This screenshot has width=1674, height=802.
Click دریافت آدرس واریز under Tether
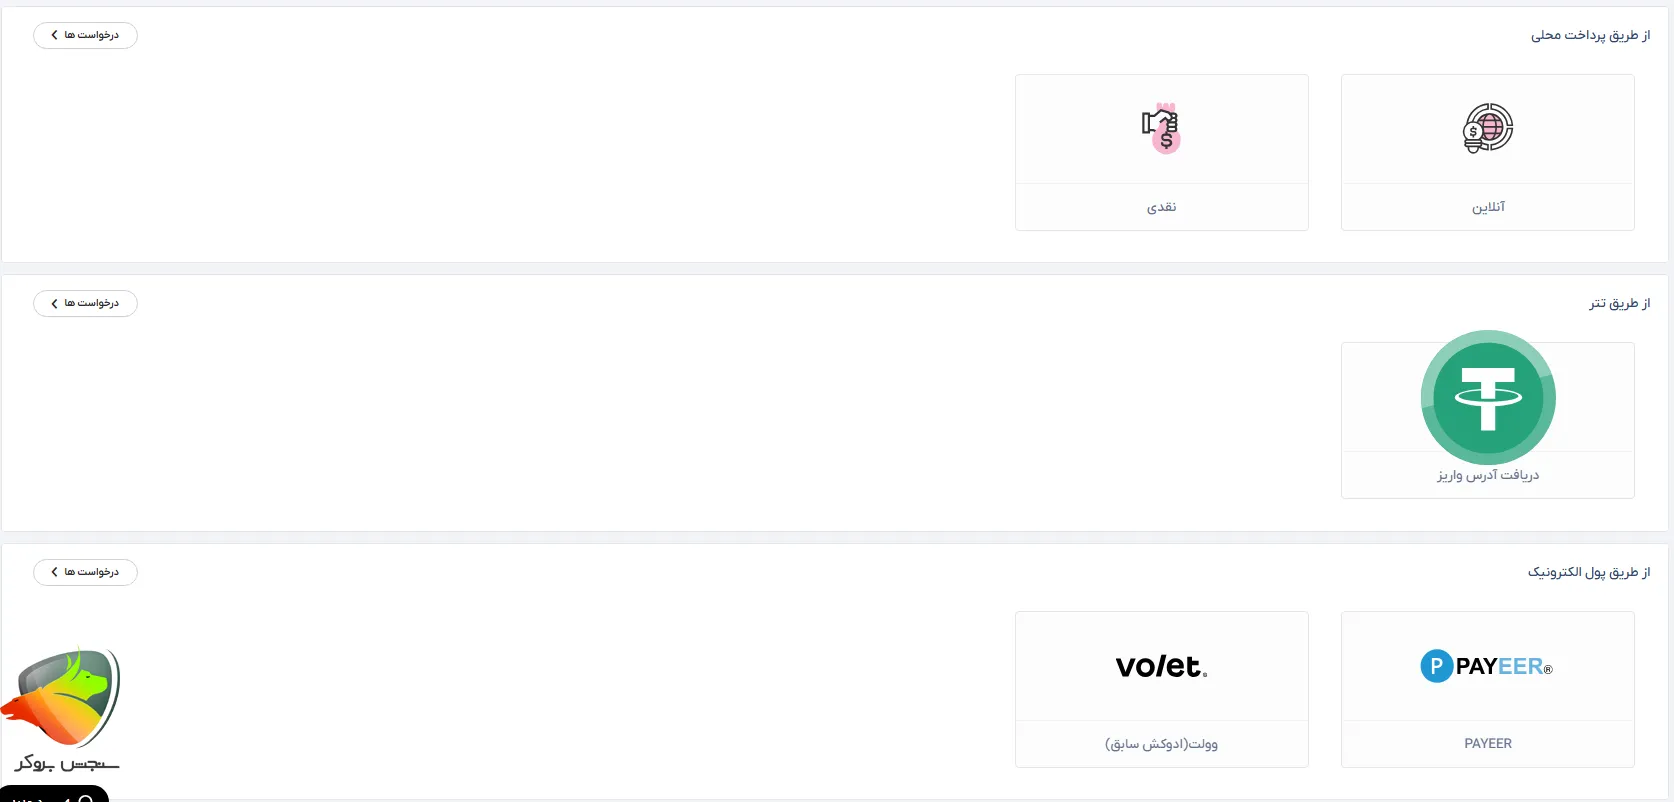(x=1488, y=475)
